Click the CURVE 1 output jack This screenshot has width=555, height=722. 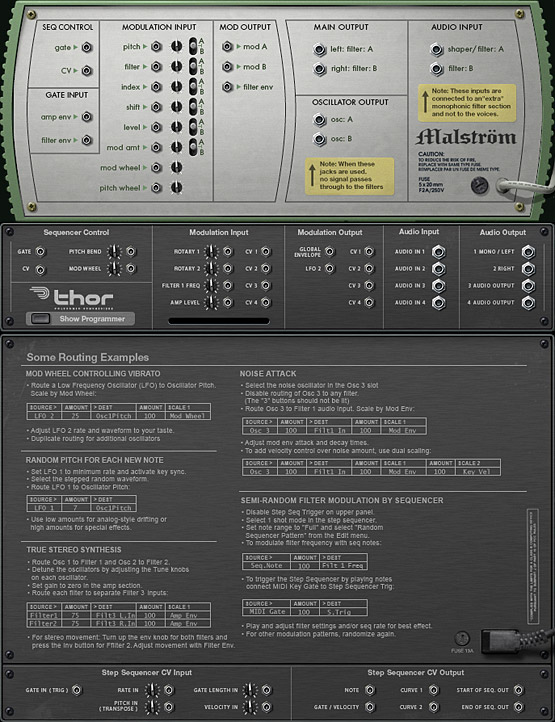click(433, 690)
